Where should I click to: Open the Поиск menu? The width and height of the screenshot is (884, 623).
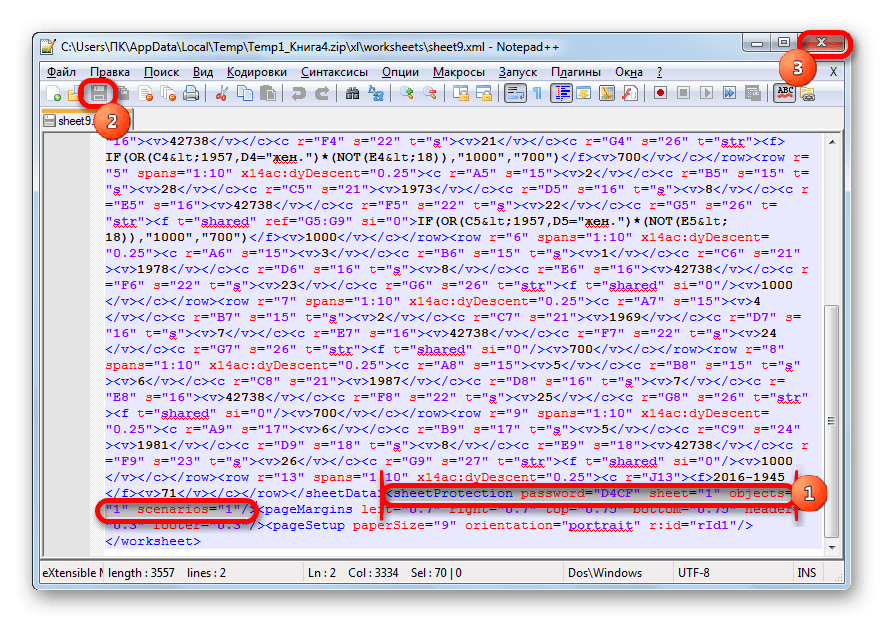[161, 72]
